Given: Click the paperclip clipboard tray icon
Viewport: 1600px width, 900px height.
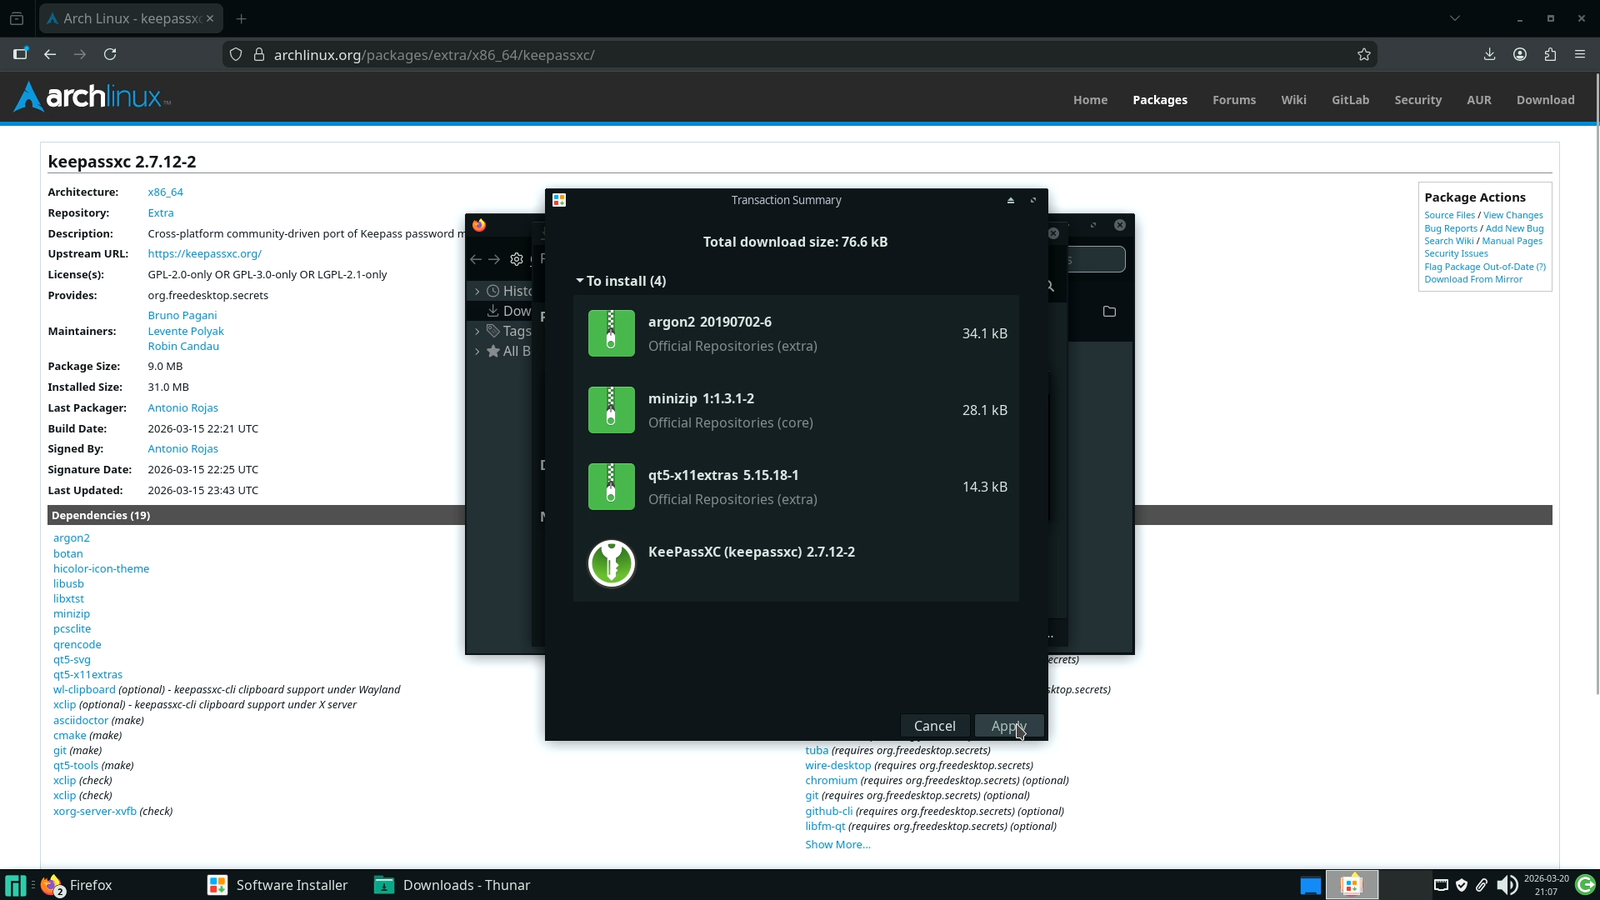Looking at the screenshot, I should click(x=1482, y=885).
